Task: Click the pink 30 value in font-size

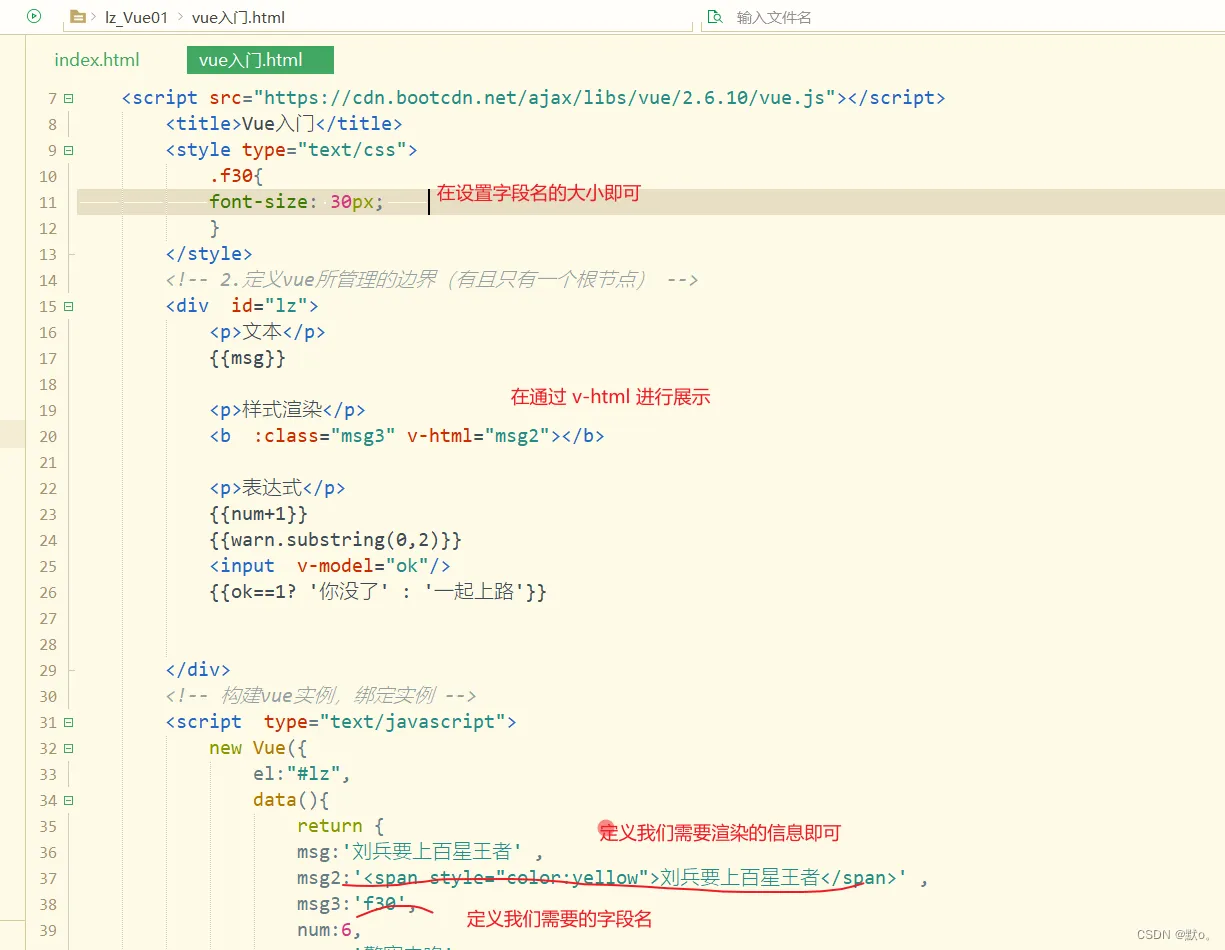Action: point(340,202)
